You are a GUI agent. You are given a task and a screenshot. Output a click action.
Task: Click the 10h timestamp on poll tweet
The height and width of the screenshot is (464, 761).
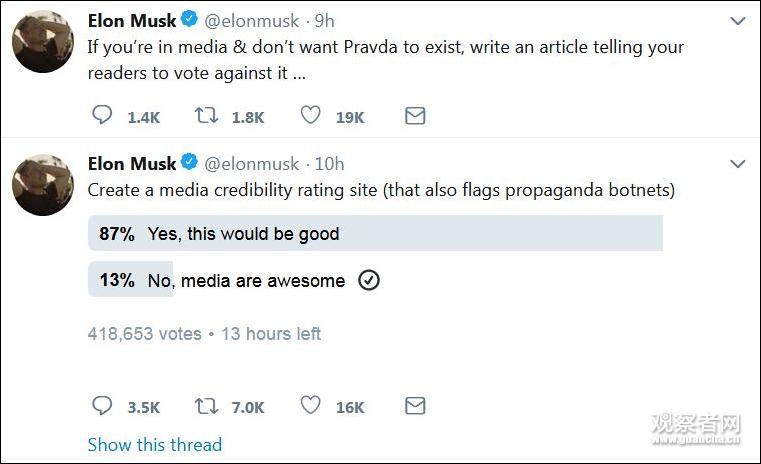(329, 164)
